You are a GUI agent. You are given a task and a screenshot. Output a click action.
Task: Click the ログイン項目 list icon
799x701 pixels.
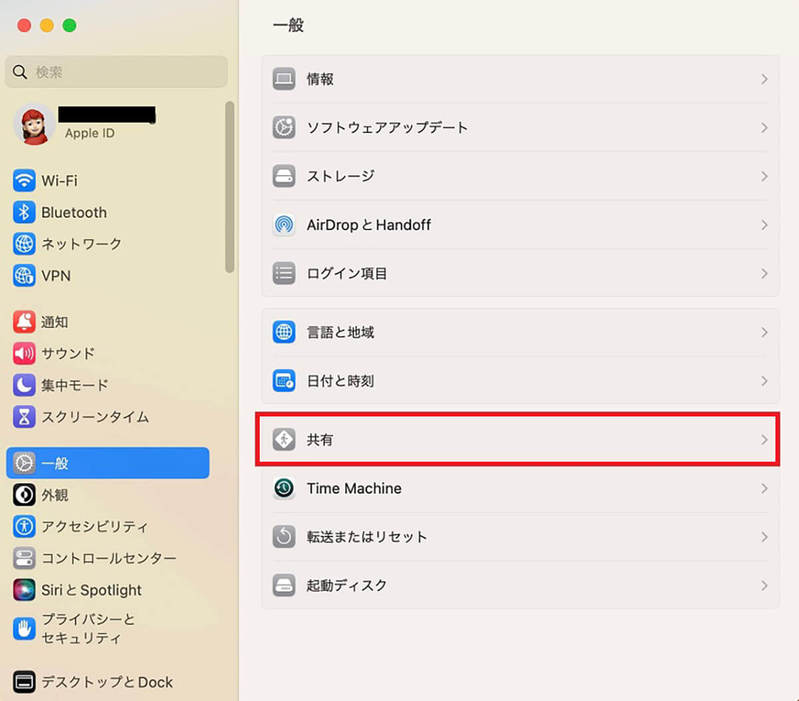tap(284, 273)
